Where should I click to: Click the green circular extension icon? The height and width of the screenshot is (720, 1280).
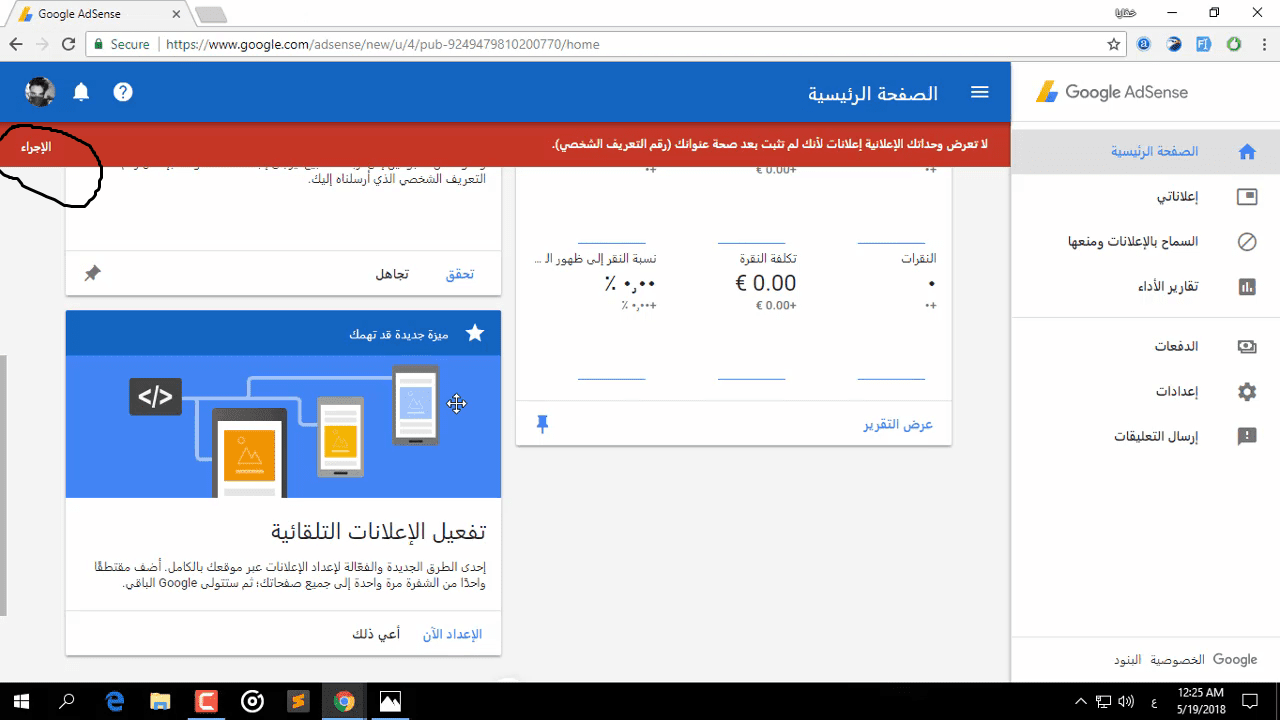[x=1234, y=44]
